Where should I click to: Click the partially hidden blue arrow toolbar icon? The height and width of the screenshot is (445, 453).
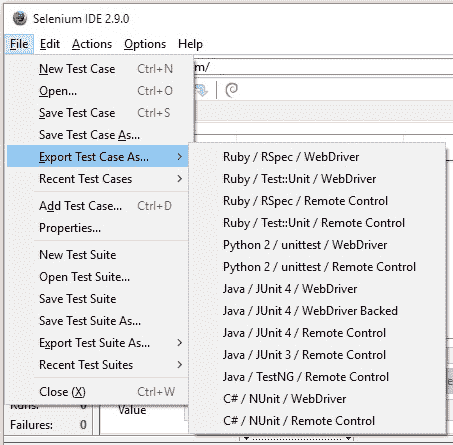coord(201,90)
